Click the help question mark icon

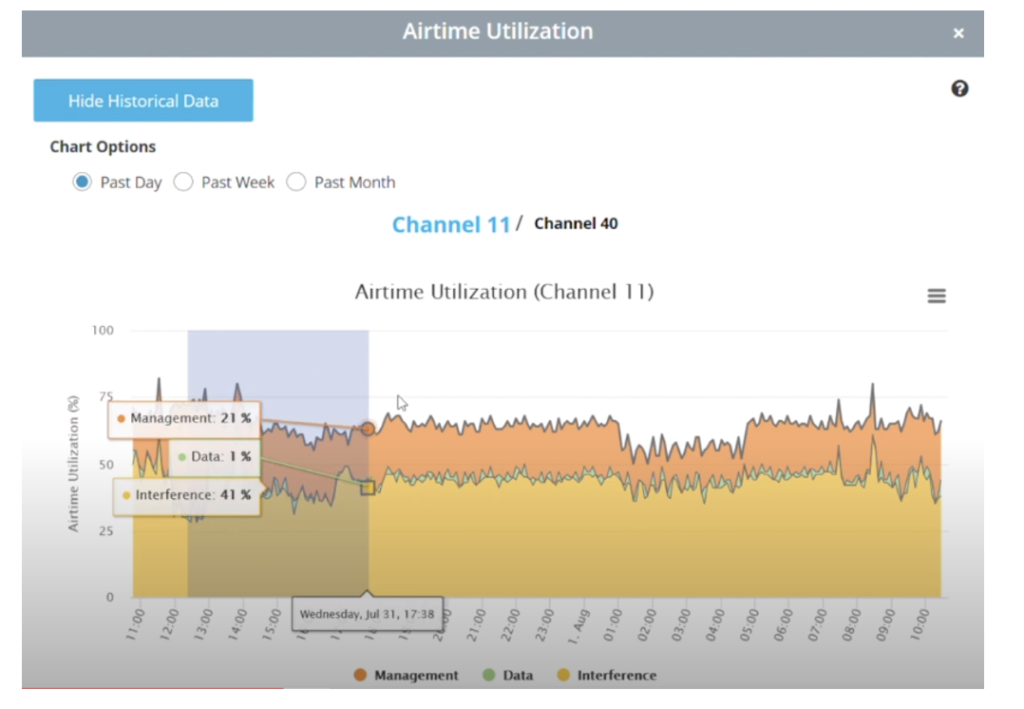(x=959, y=89)
